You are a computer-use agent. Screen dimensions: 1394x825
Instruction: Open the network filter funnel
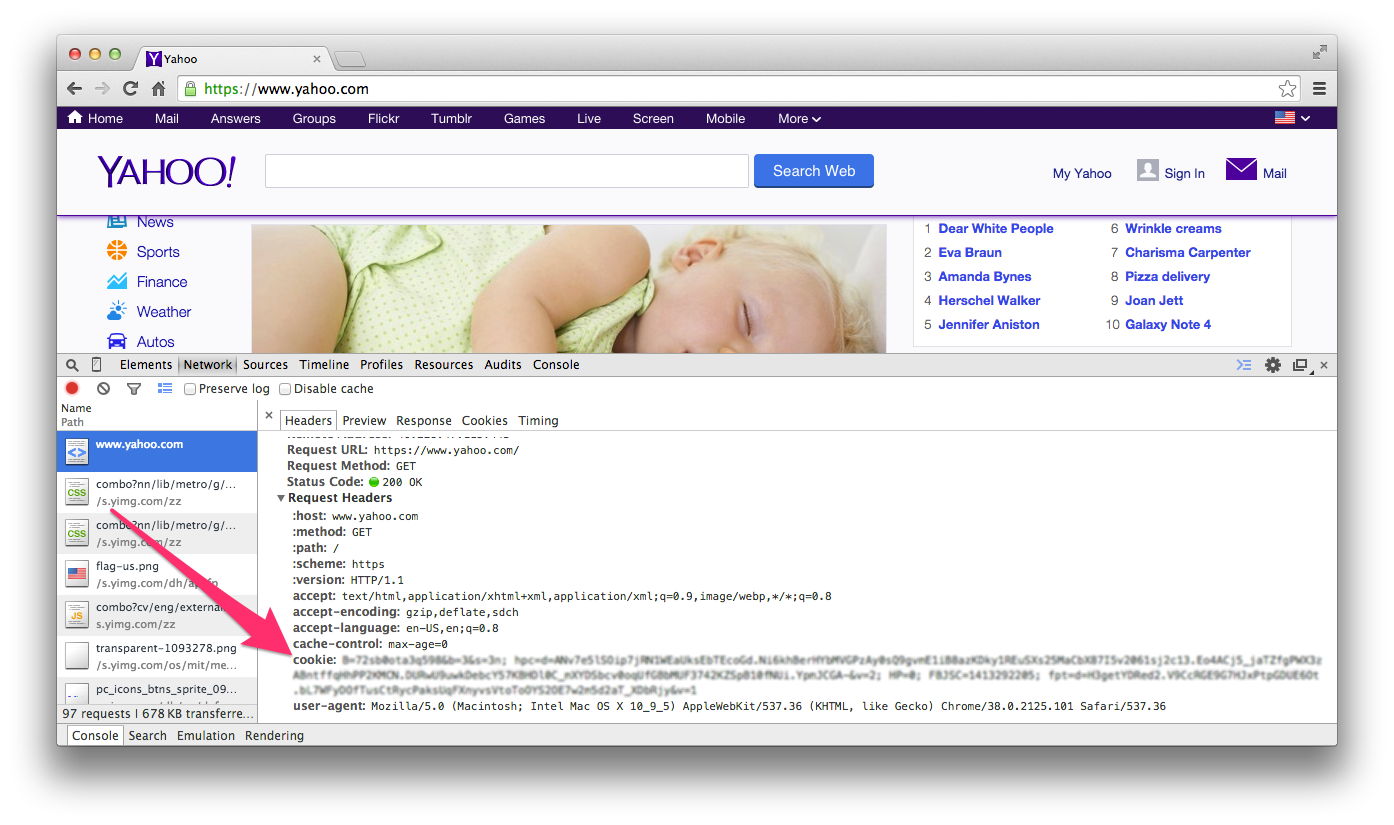point(134,389)
